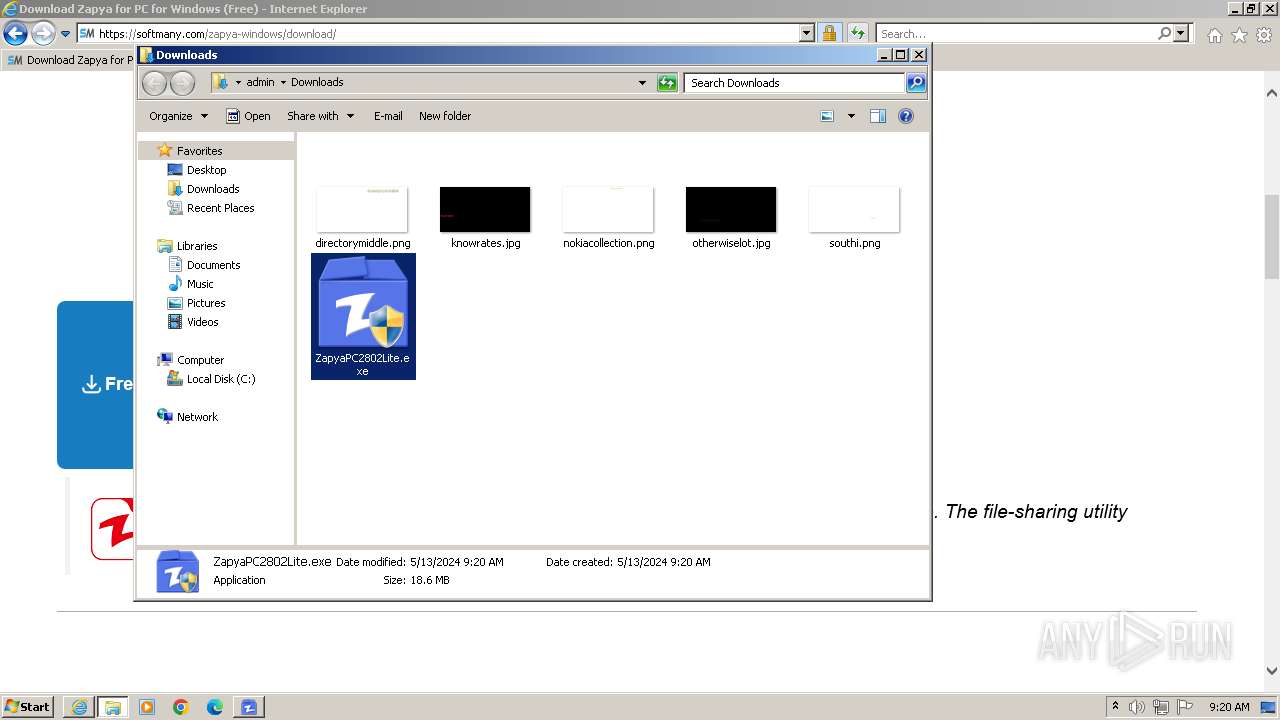
Task: Click admin in the breadcrumb path
Action: 260,83
